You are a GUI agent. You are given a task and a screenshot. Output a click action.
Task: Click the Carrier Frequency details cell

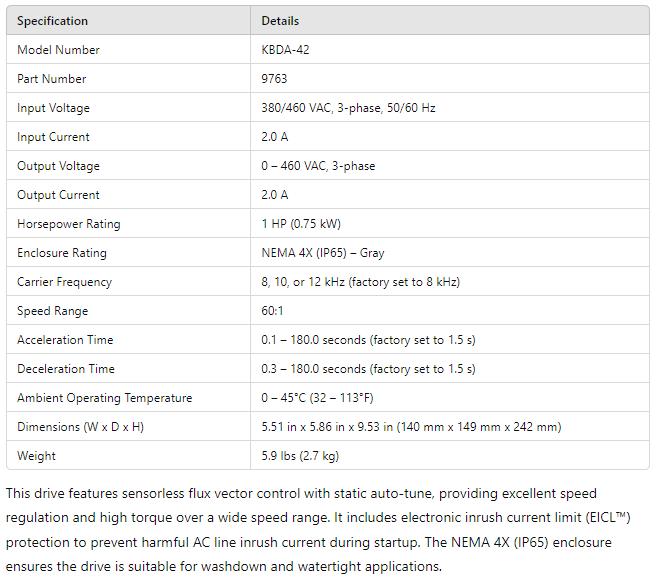point(360,282)
